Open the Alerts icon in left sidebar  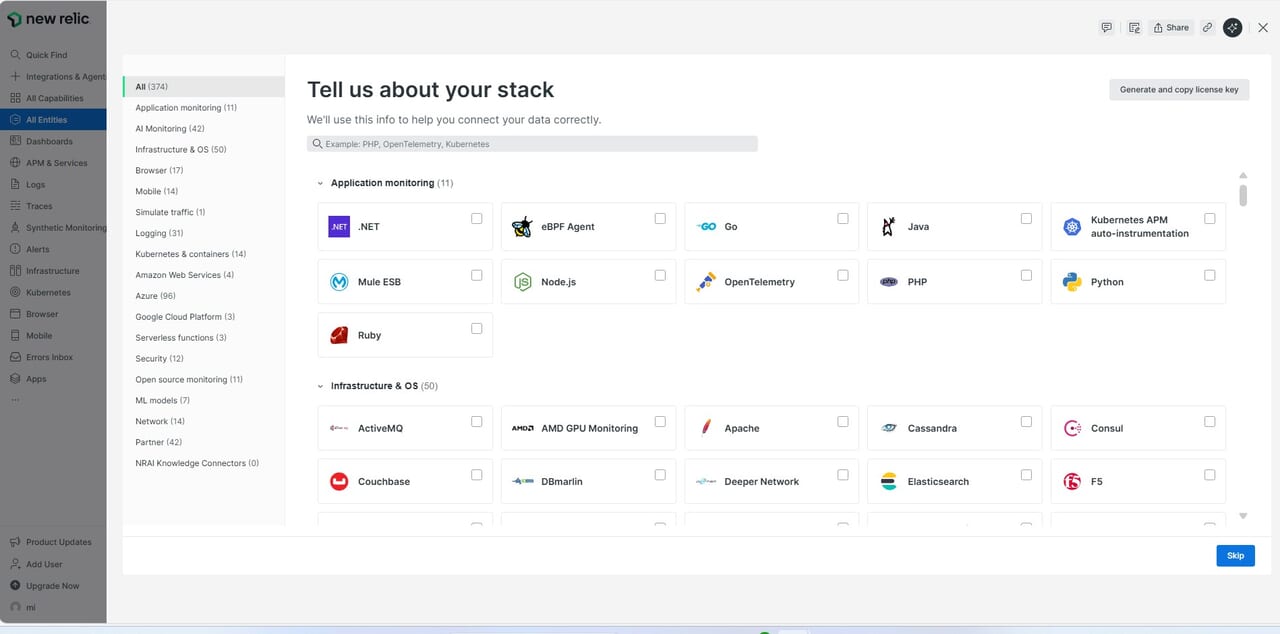click(x=15, y=249)
